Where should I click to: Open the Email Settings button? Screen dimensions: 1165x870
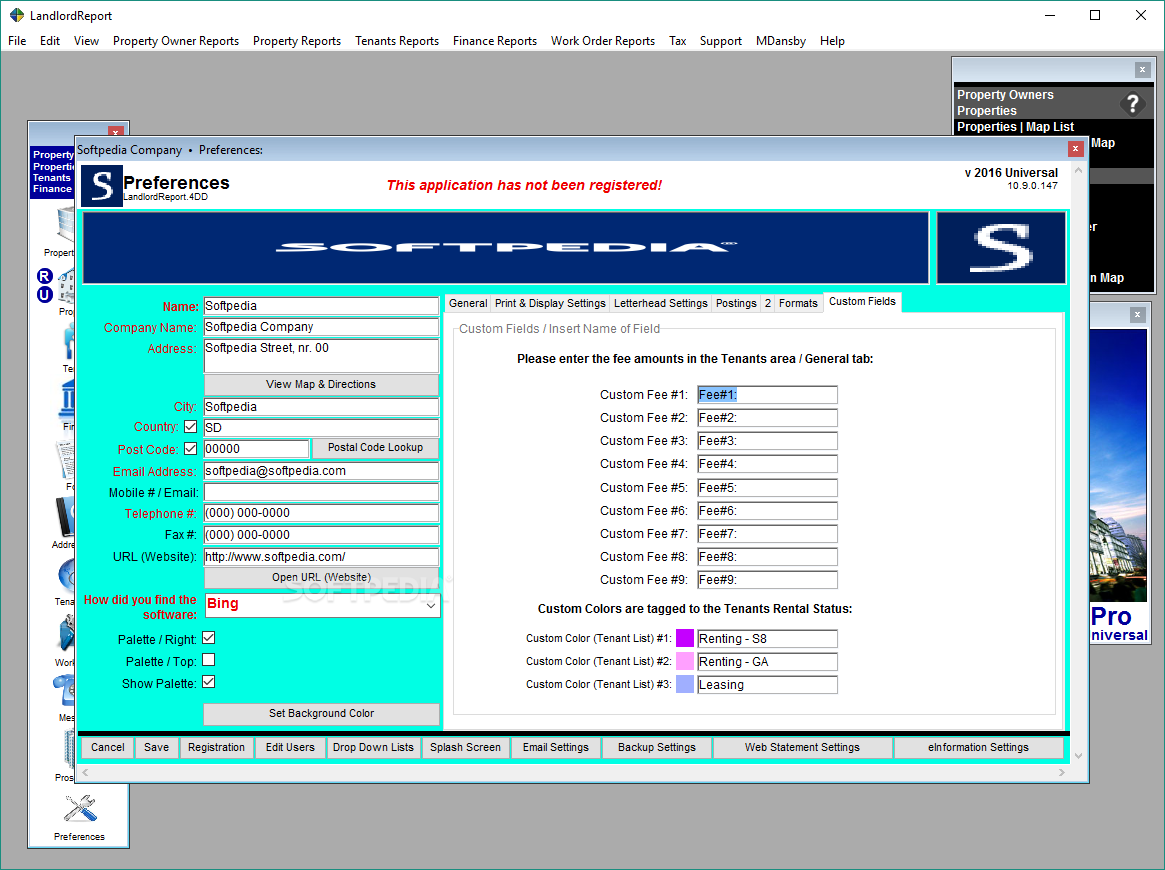[556, 747]
